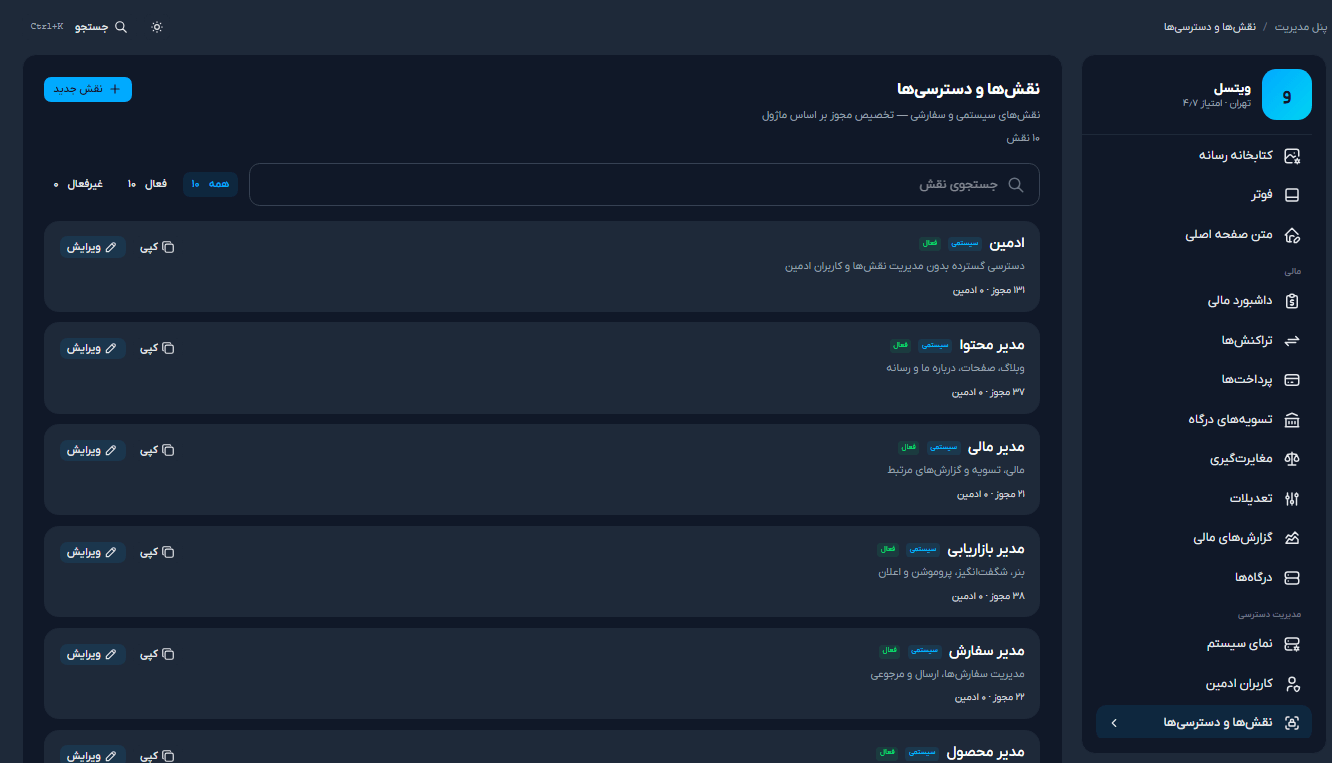Edit the ادمین role
This screenshot has width=1332, height=763.
pyautogui.click(x=92, y=247)
